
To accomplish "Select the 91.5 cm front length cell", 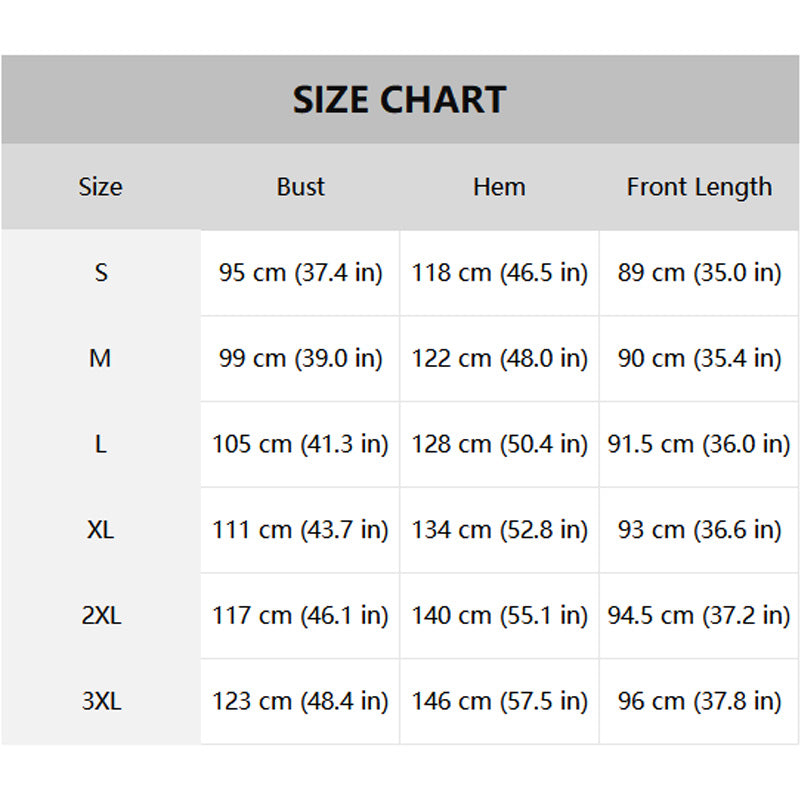I will (699, 444).
